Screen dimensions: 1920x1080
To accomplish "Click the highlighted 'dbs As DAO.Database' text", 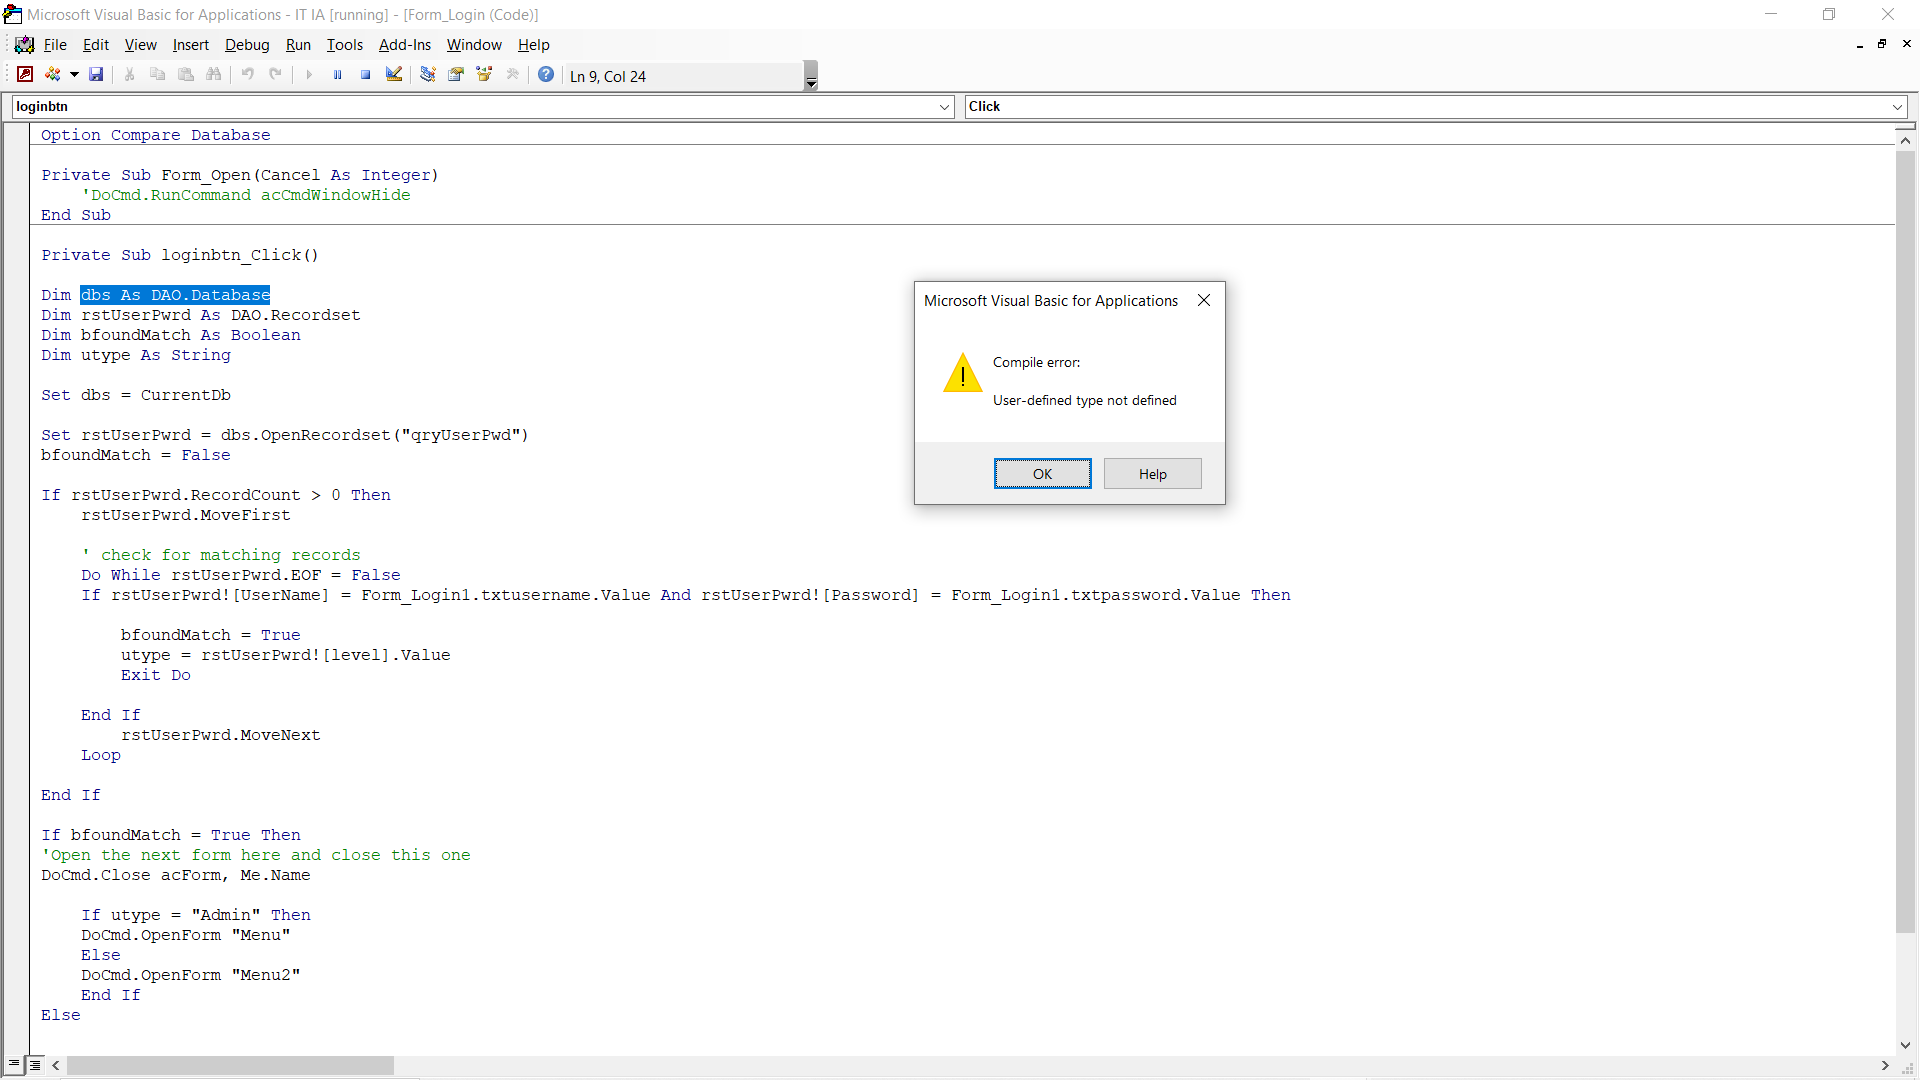I will coord(175,295).
